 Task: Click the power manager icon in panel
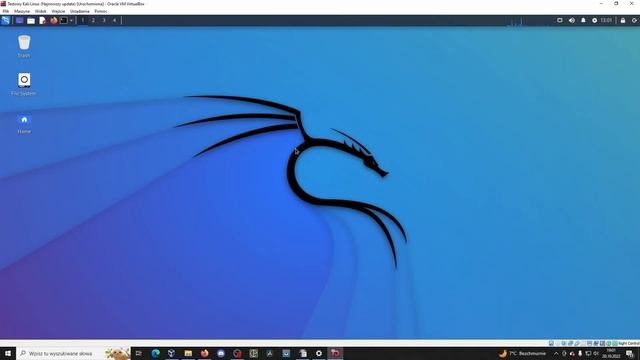594,20
